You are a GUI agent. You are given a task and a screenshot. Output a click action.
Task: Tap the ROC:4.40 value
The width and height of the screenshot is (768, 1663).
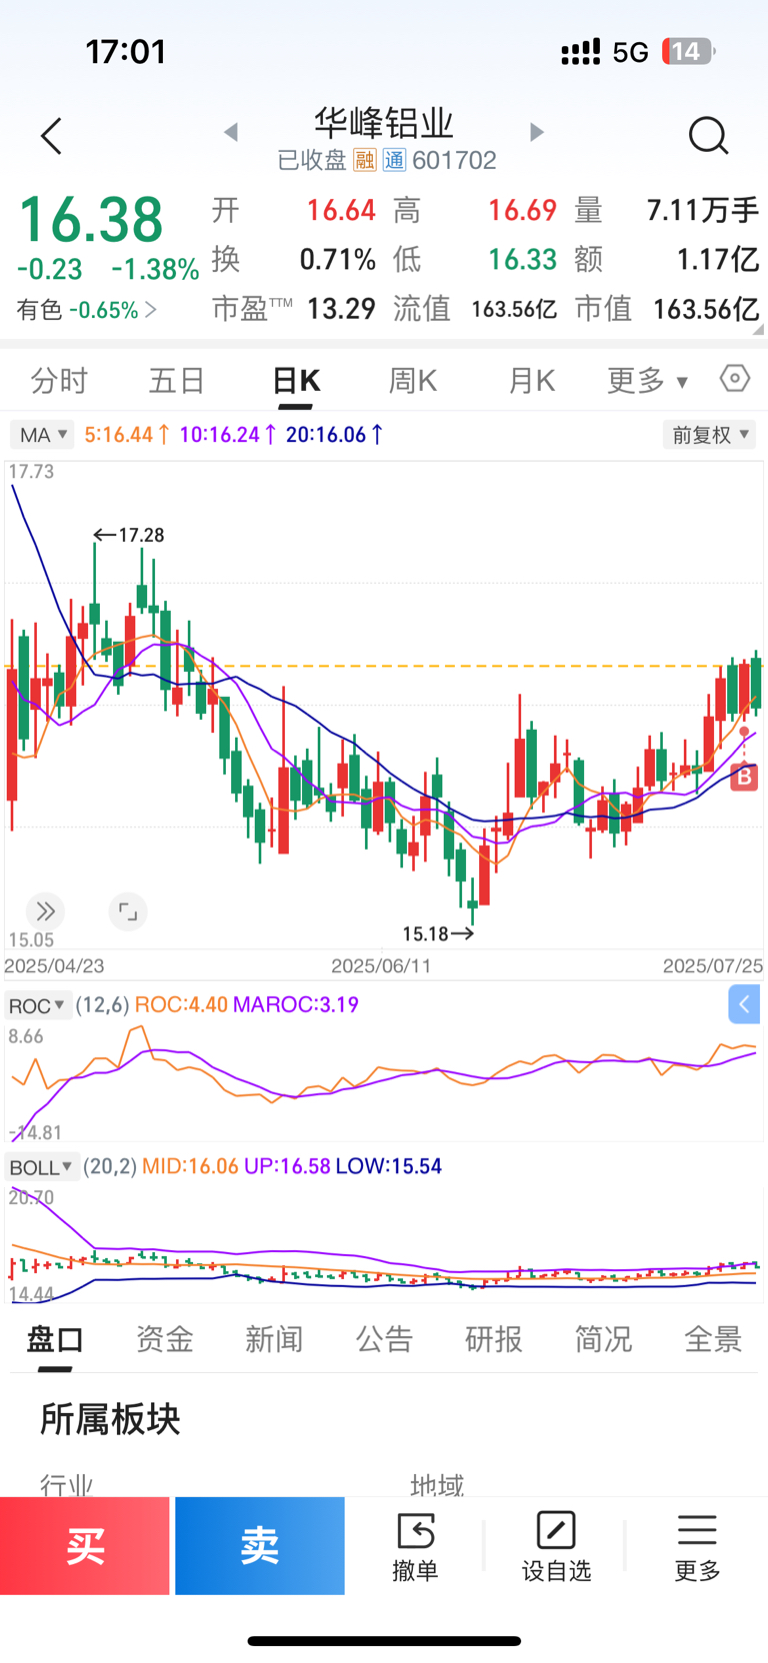[181, 1005]
